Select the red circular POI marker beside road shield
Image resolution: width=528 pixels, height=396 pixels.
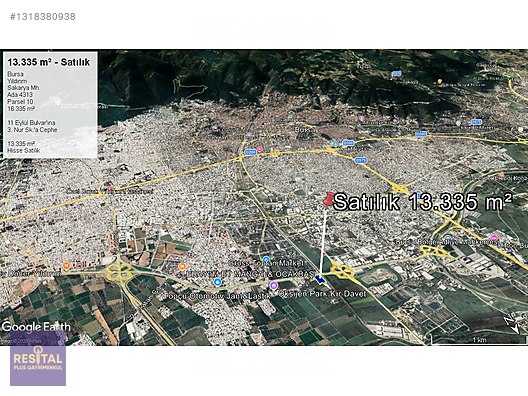tap(260, 149)
